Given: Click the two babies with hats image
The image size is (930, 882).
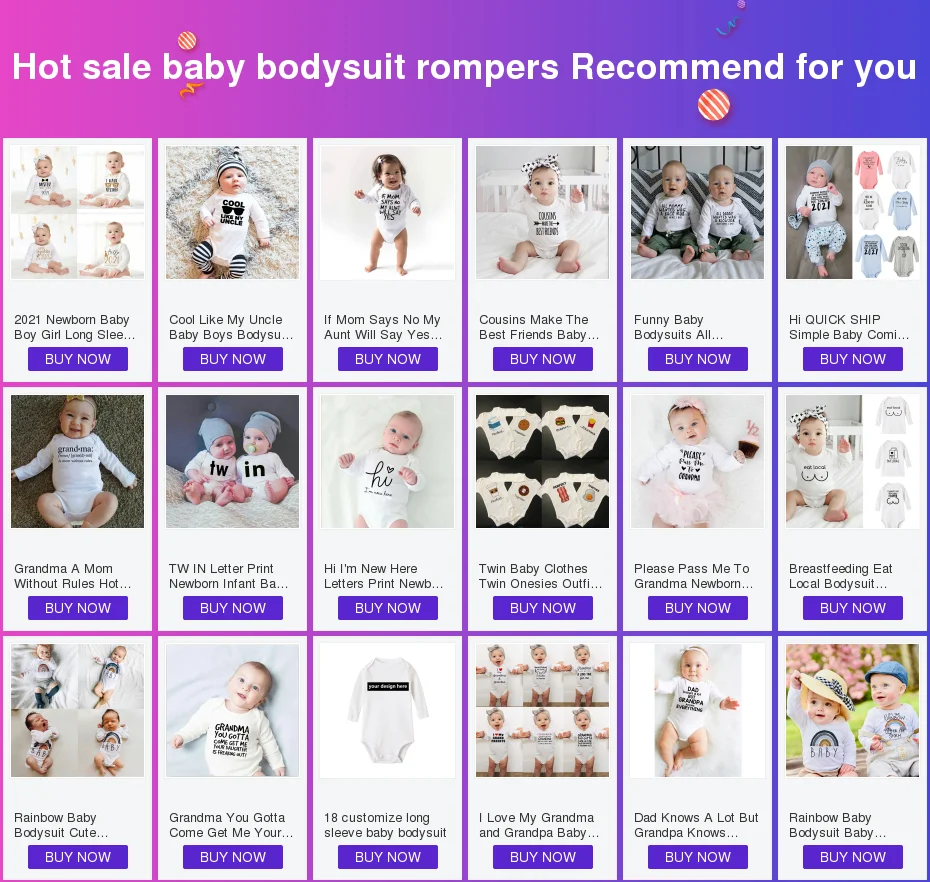Looking at the screenshot, I should click(x=852, y=711).
